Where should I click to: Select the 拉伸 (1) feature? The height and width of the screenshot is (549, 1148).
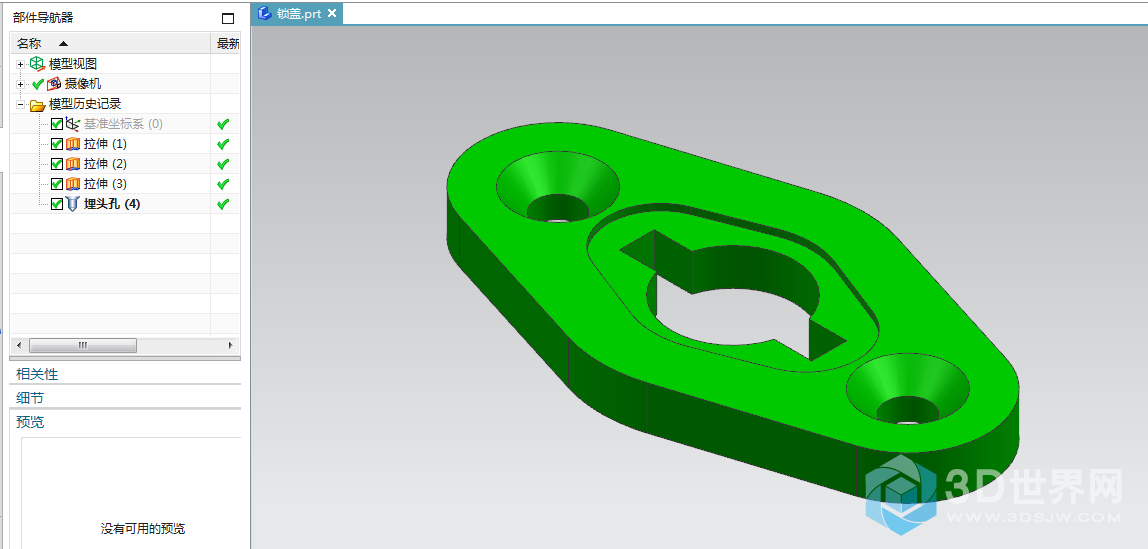click(105, 143)
